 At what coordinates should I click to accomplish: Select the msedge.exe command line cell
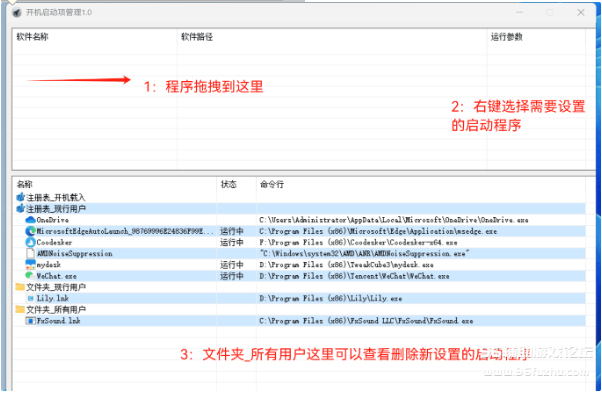378,231
